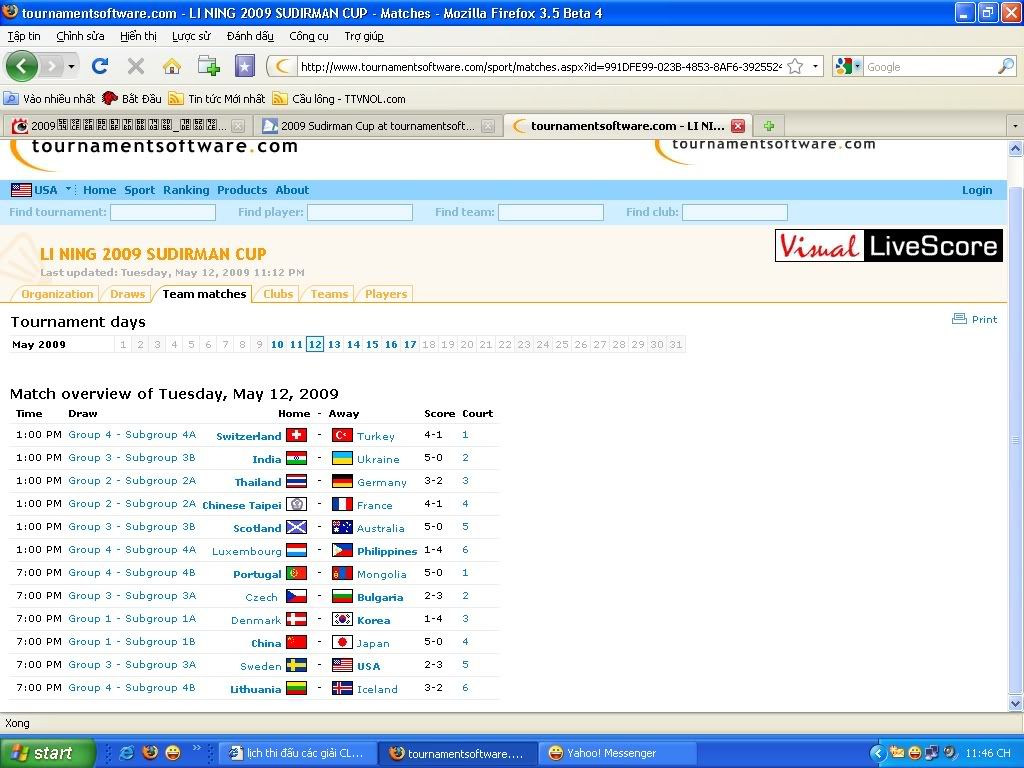Click the Turkey flag icon
The height and width of the screenshot is (768, 1024).
click(x=342, y=435)
